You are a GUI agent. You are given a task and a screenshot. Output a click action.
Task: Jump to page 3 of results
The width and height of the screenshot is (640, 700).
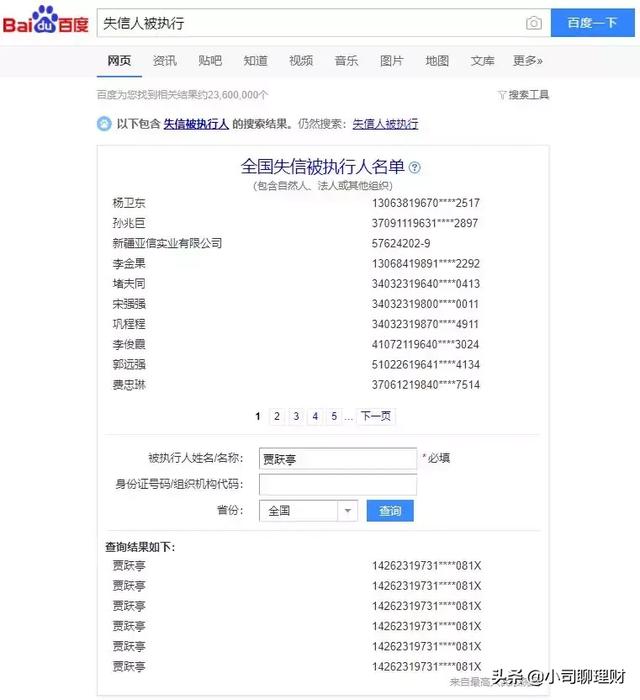(296, 416)
